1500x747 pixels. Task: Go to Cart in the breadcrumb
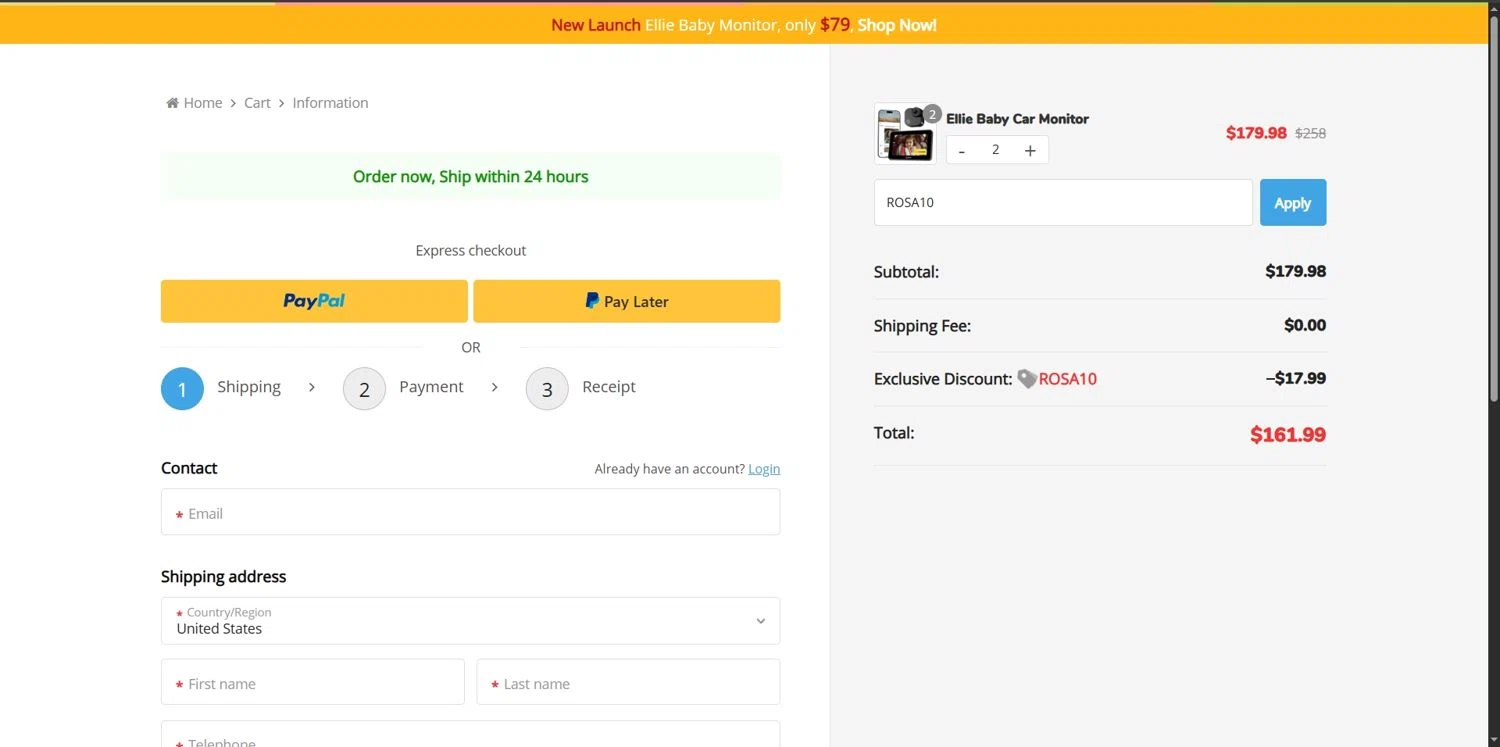coord(257,103)
